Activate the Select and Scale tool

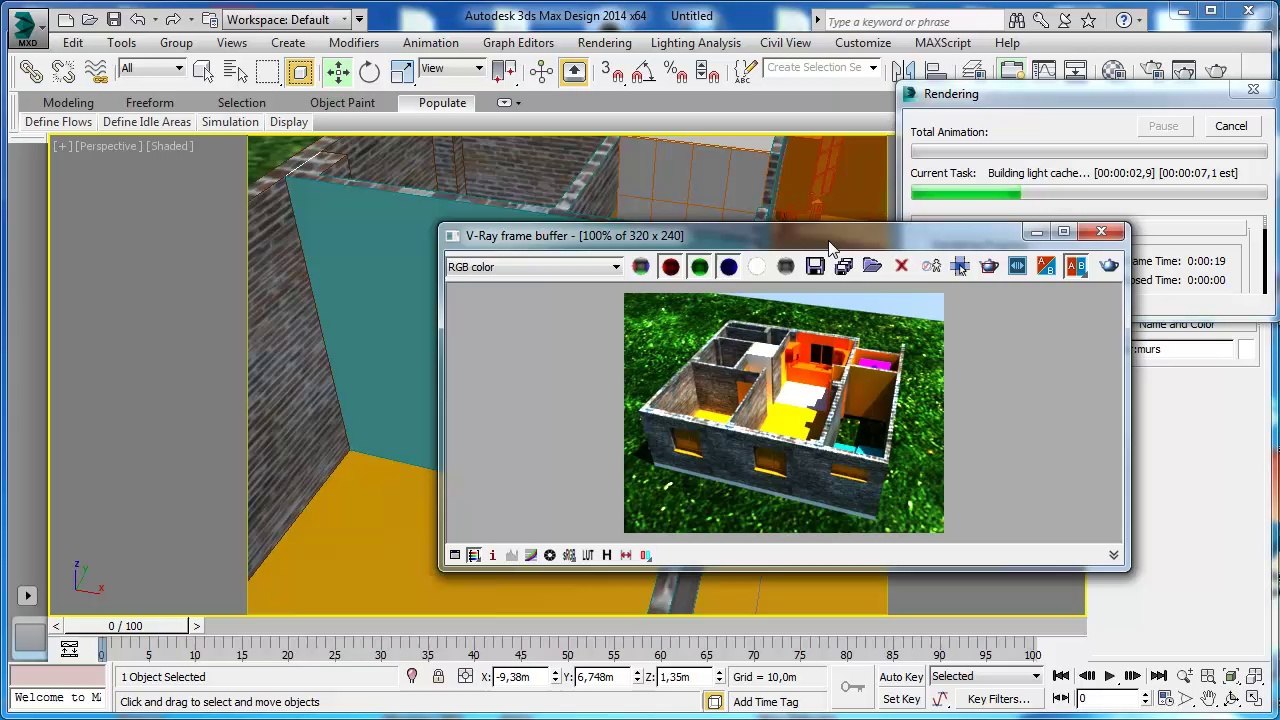(x=401, y=71)
